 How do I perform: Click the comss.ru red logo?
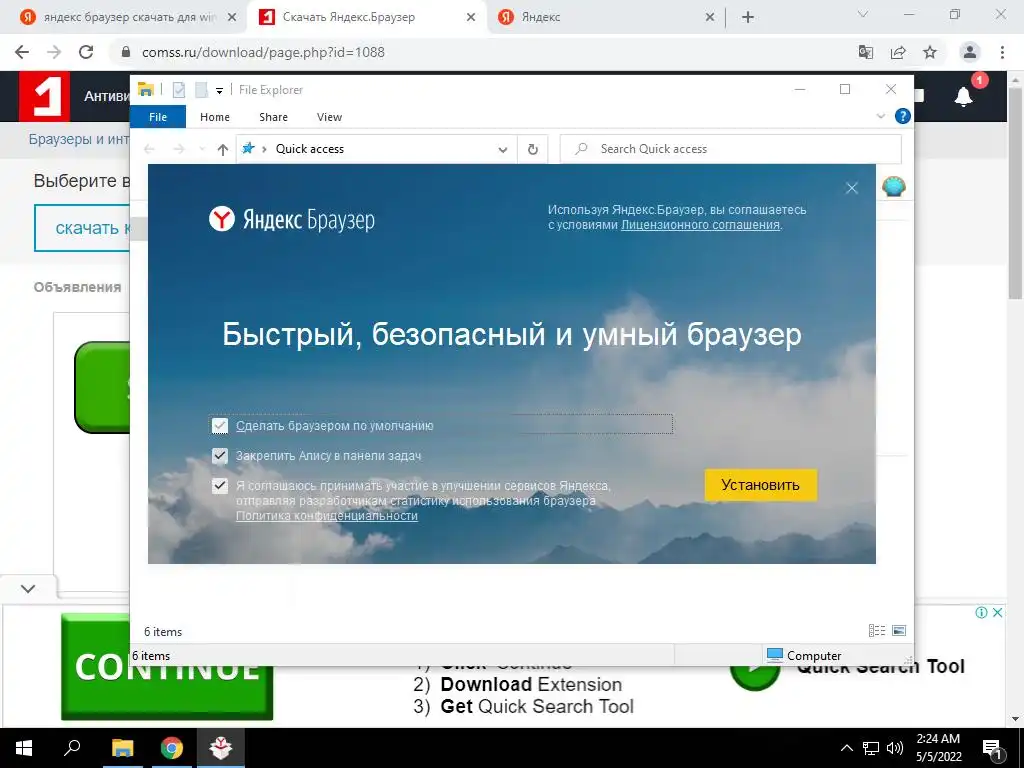tap(44, 97)
